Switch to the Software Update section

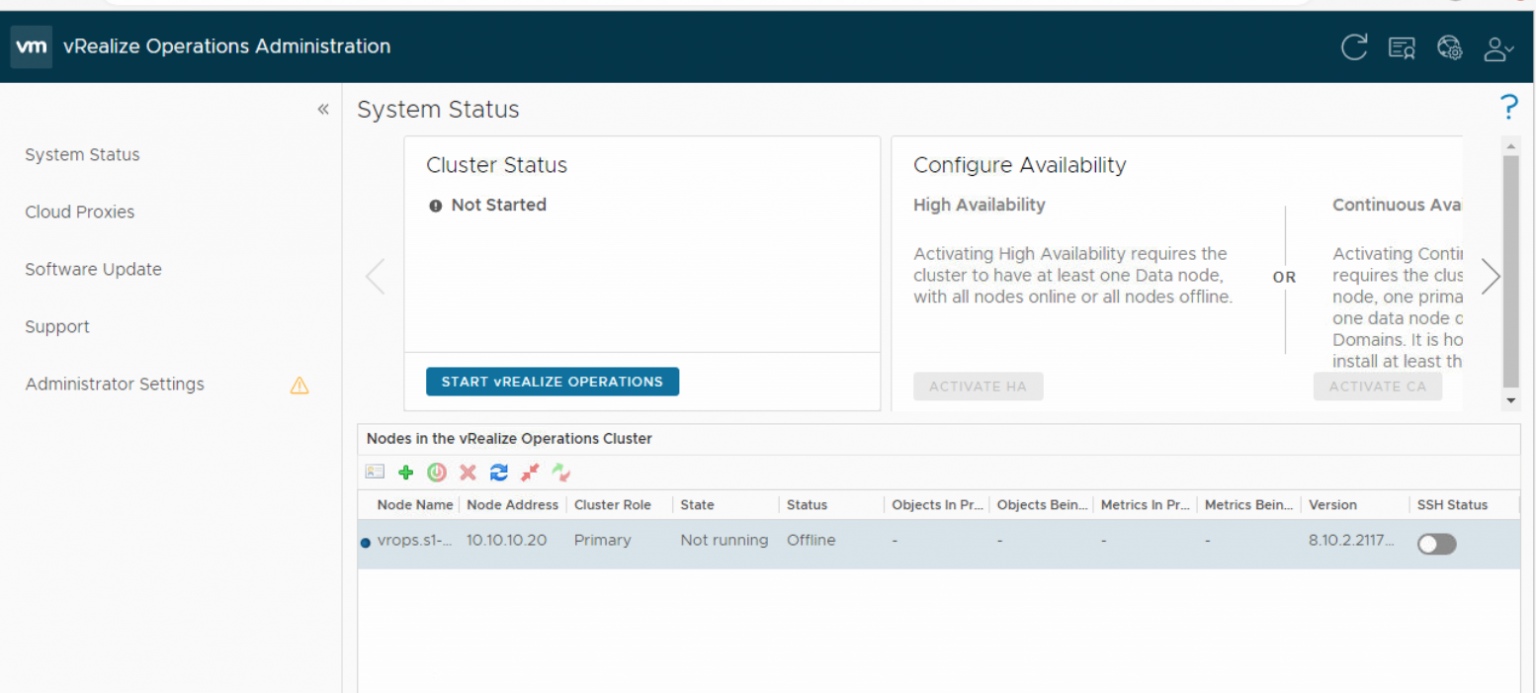click(x=92, y=269)
